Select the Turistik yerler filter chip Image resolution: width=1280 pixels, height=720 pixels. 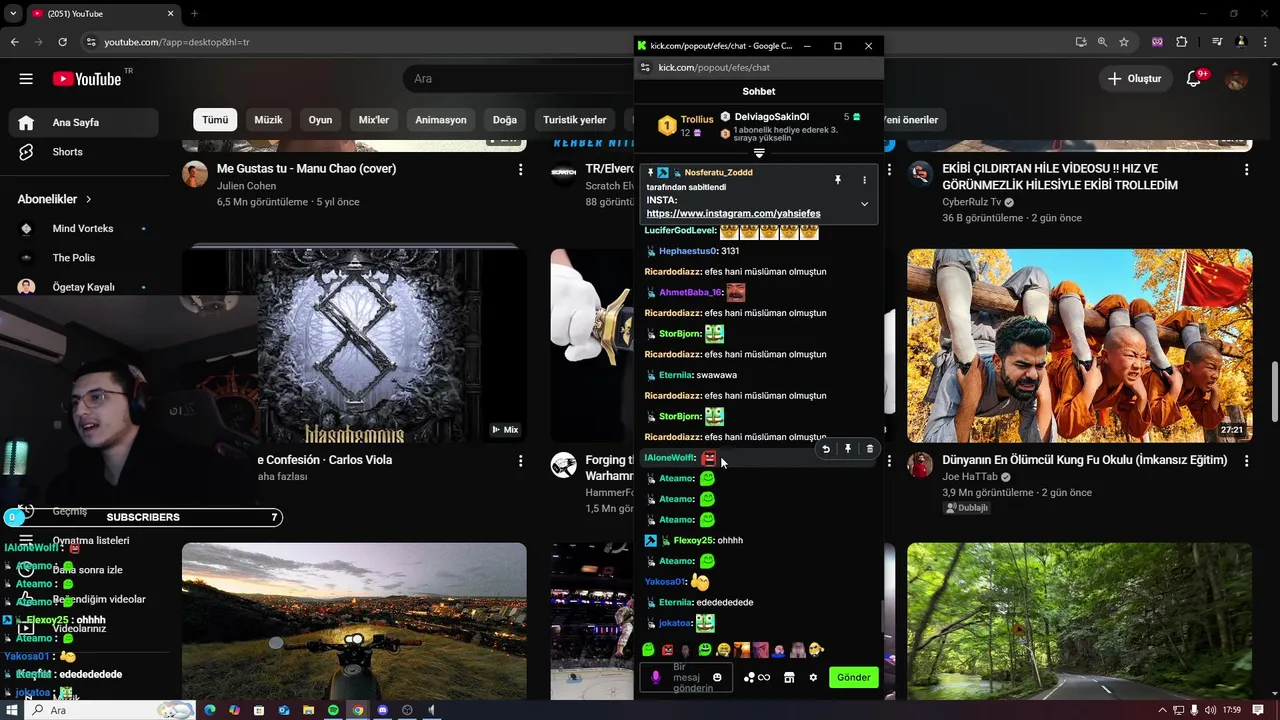(x=575, y=120)
